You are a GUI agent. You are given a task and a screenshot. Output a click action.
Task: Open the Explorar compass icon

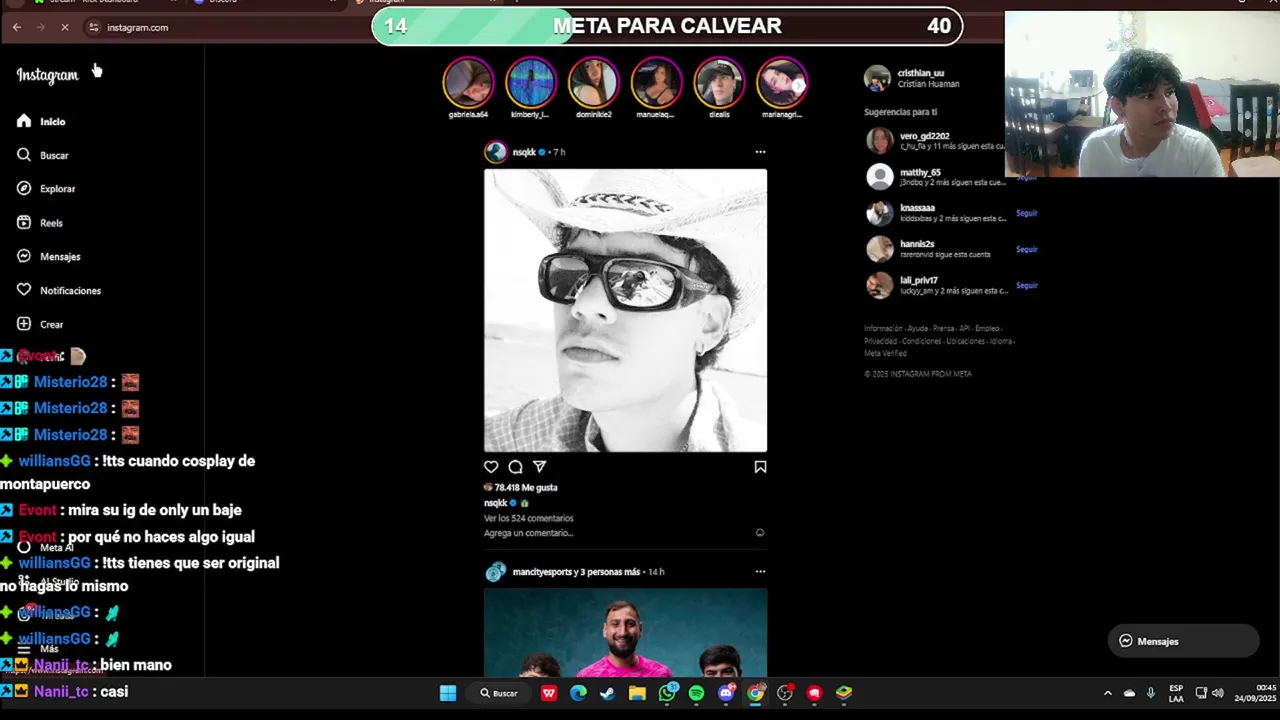pyautogui.click(x=24, y=188)
